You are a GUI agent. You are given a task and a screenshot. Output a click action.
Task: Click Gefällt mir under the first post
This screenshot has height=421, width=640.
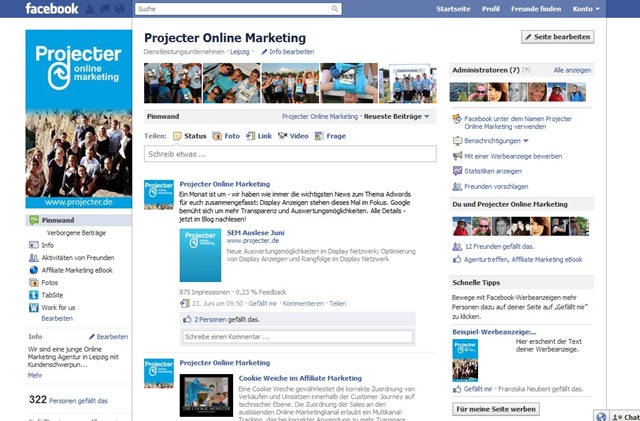(263, 303)
